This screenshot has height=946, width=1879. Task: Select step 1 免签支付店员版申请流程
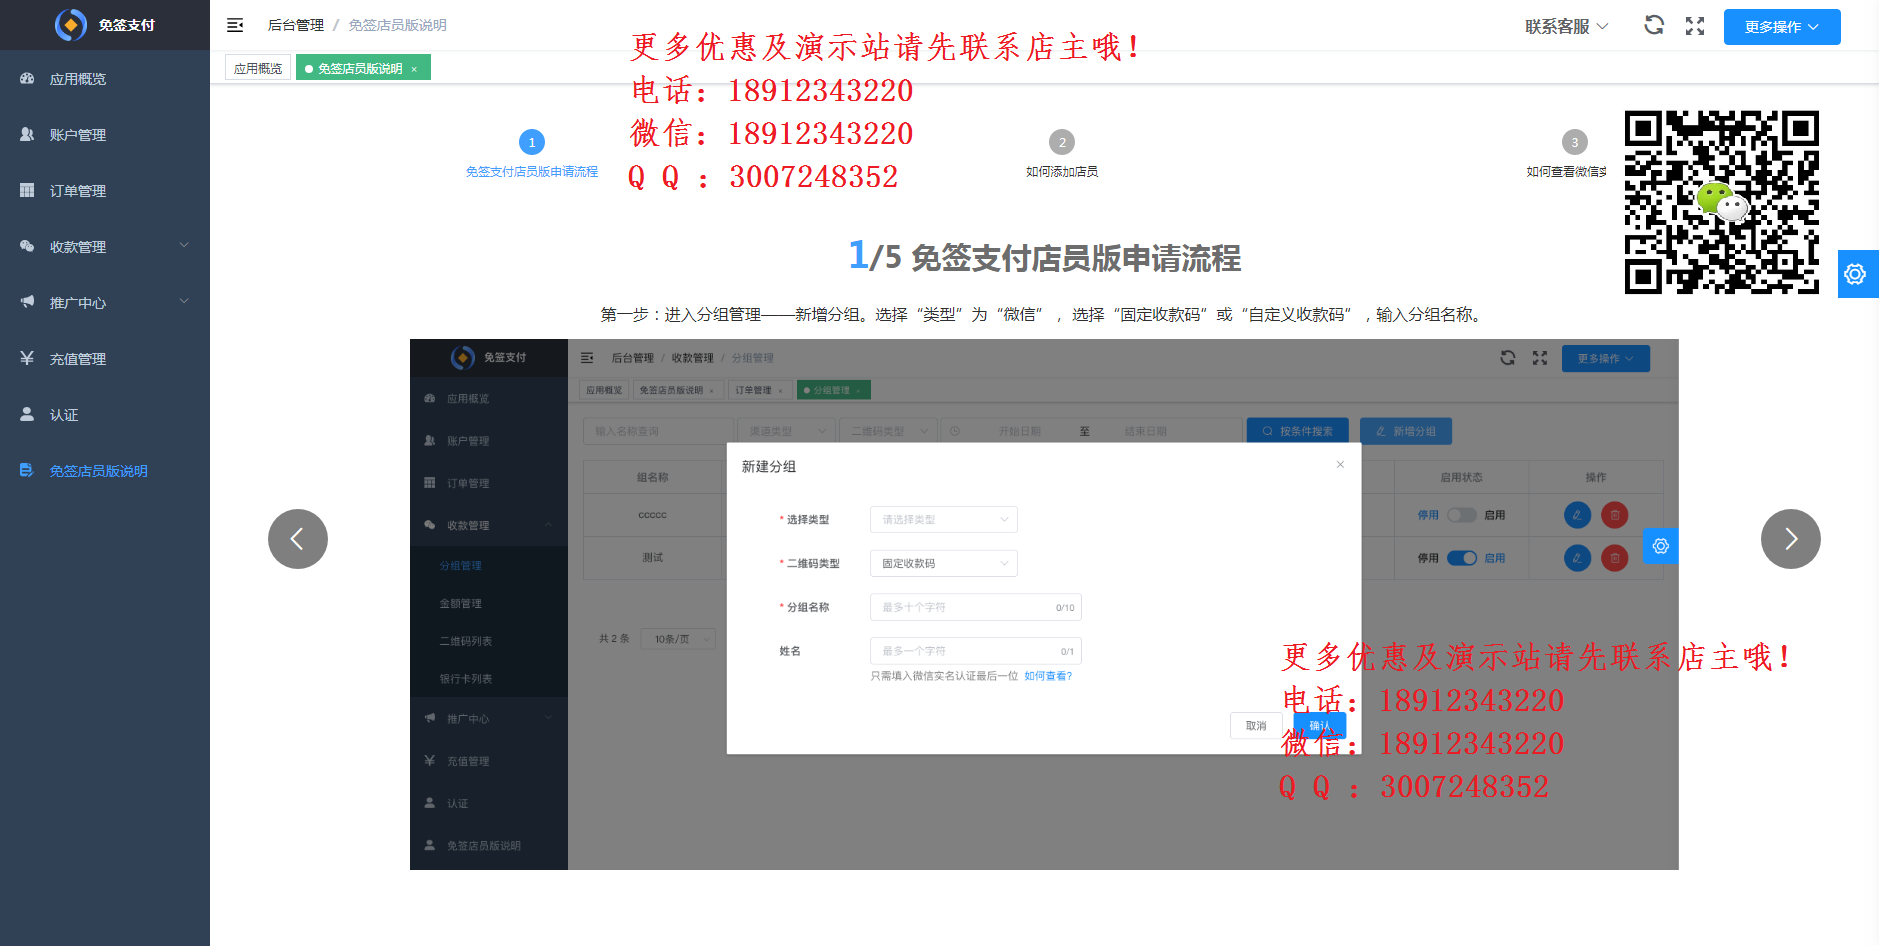tap(532, 155)
